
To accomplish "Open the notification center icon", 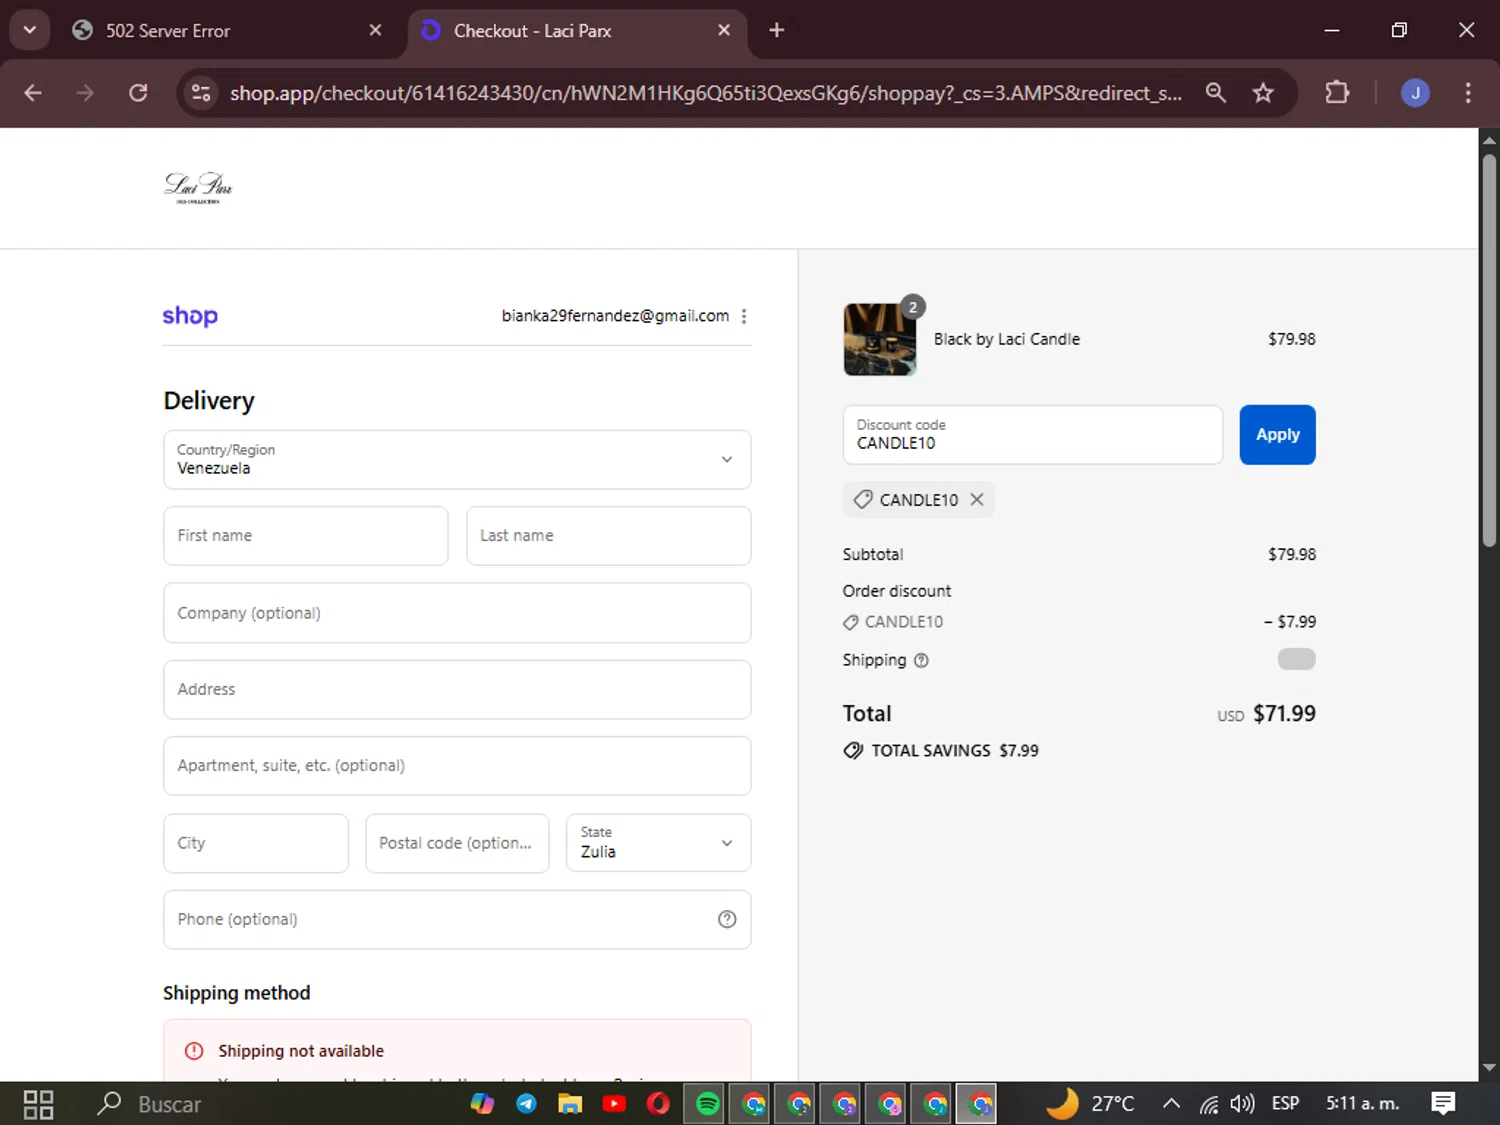I will coord(1443,1104).
